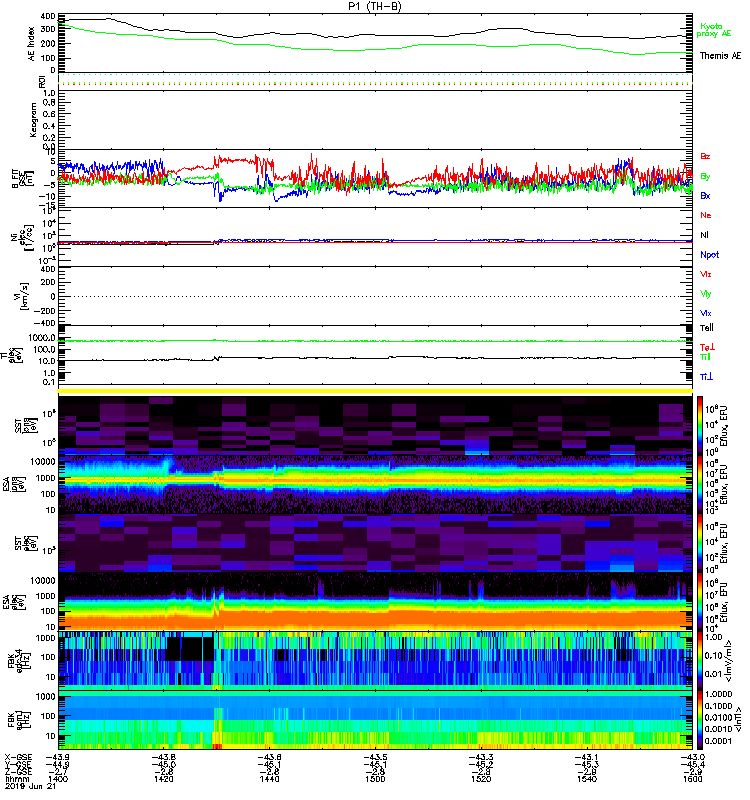This screenshot has height=800, width=750.
Task: Click the date label "2019 Jun 21"
Action: point(30,786)
